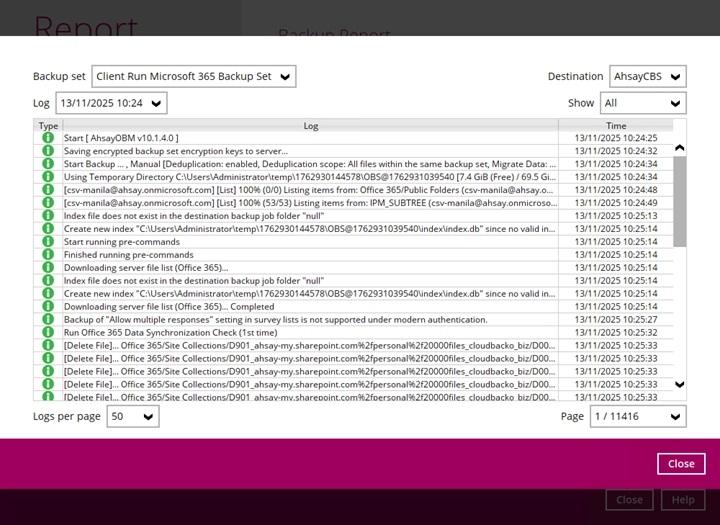Click the Log column header
Screen dimensions: 720x525
point(311,126)
